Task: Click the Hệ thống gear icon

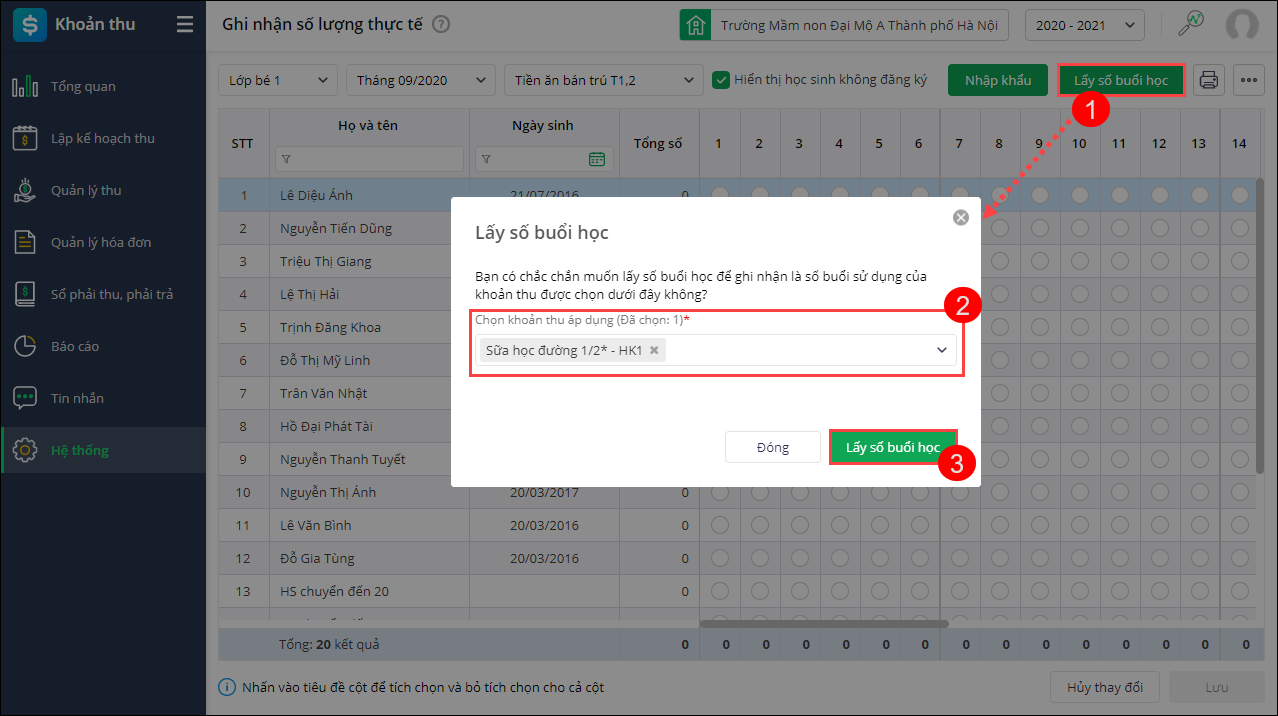Action: pyautogui.click(x=25, y=450)
